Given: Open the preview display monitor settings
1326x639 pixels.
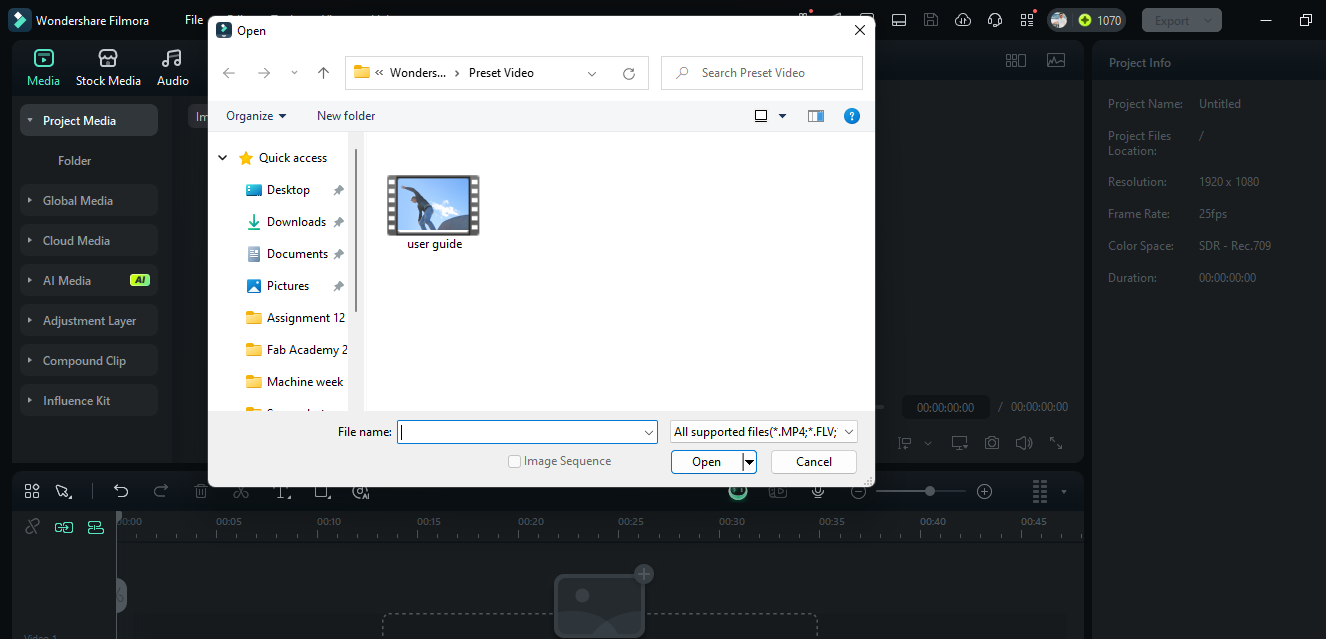Looking at the screenshot, I should [x=959, y=442].
